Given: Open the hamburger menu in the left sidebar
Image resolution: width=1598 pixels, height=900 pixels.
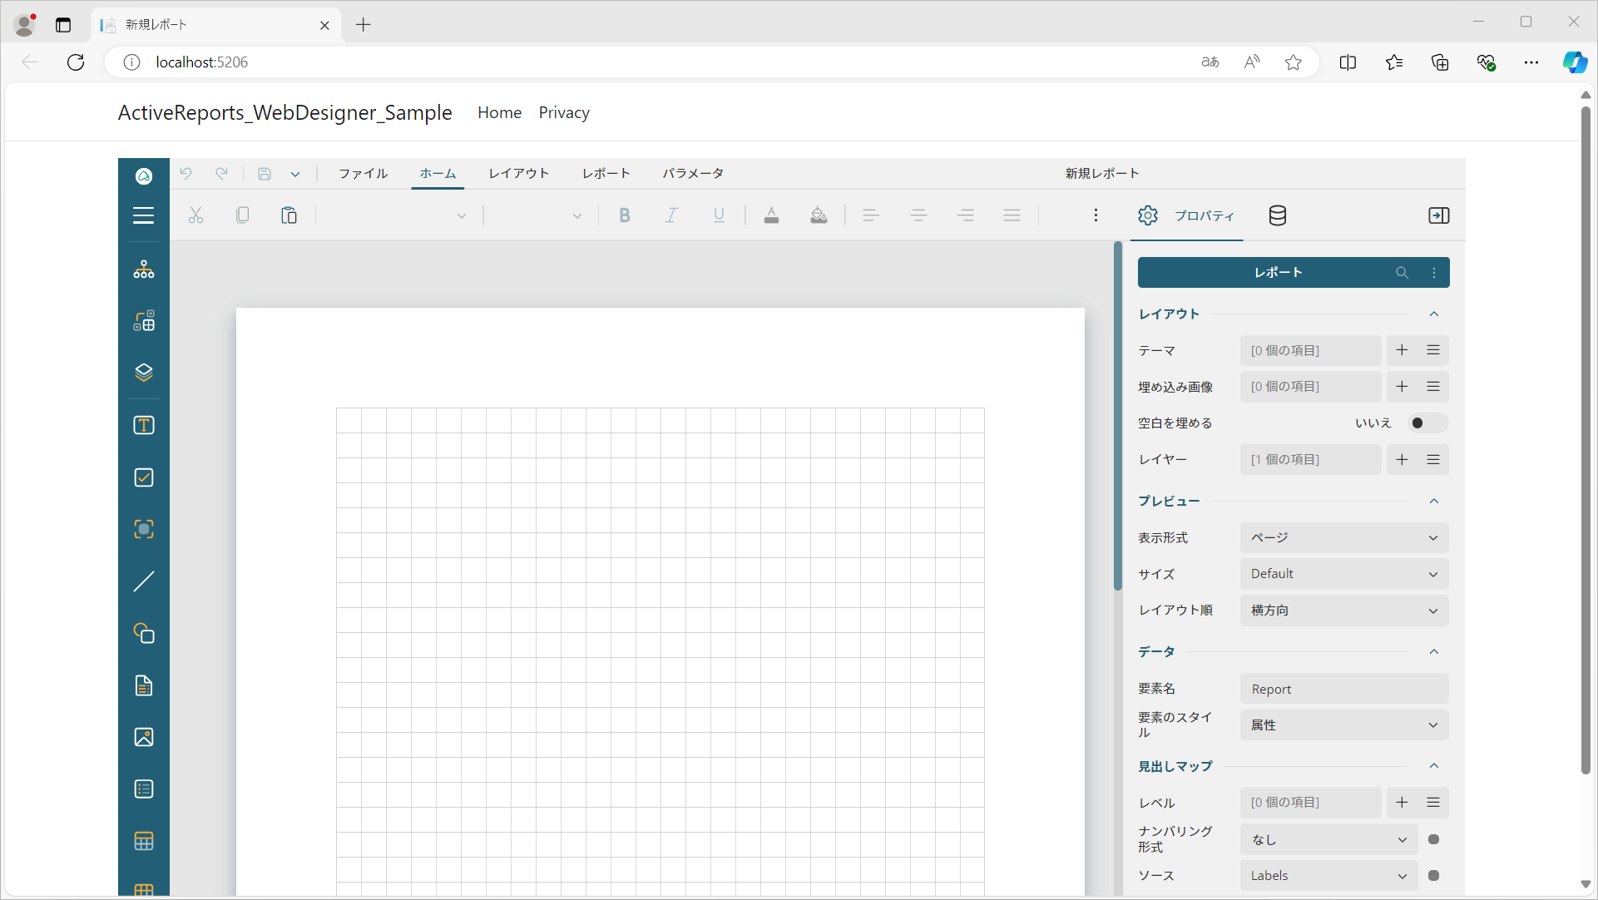Looking at the screenshot, I should tap(143, 215).
